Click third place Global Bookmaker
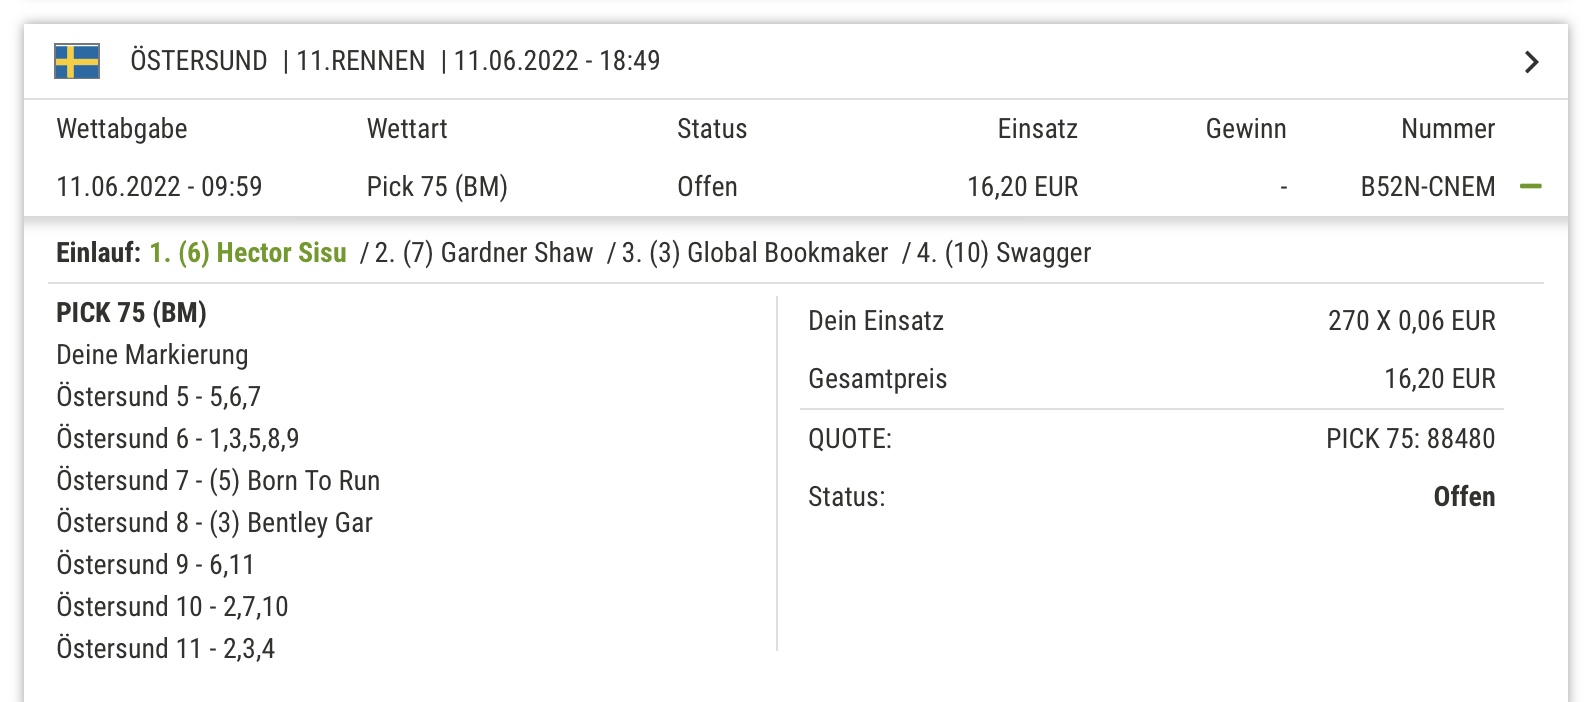The height and width of the screenshot is (702, 1596). tap(755, 253)
